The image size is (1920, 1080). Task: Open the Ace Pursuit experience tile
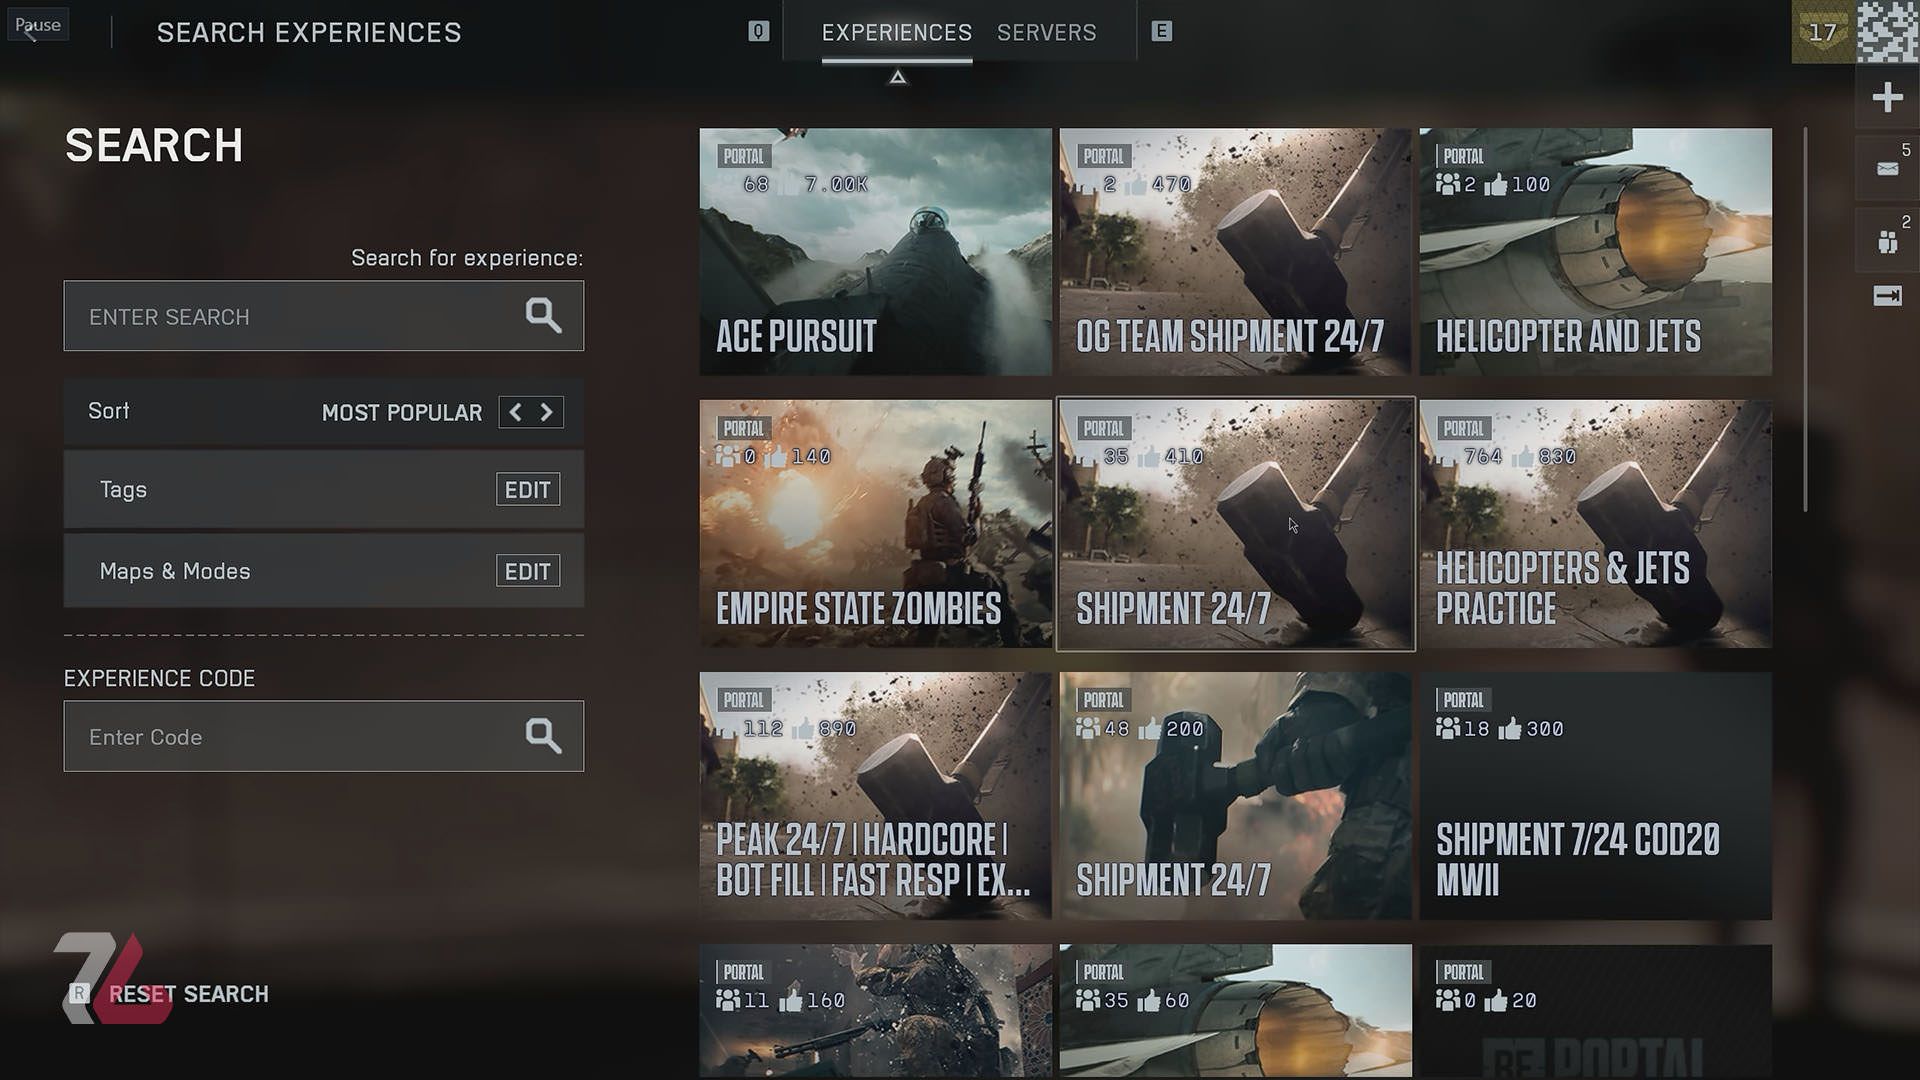click(x=875, y=252)
